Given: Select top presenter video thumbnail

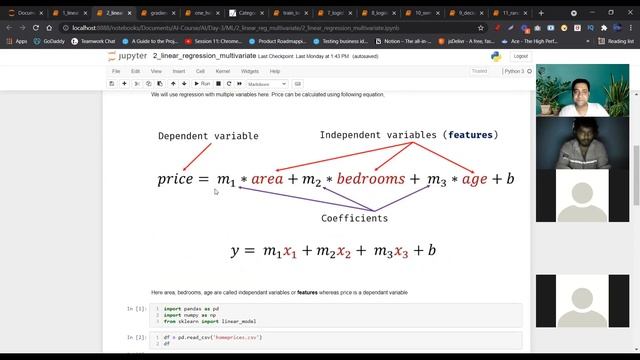Looking at the screenshot, I should tap(582, 90).
